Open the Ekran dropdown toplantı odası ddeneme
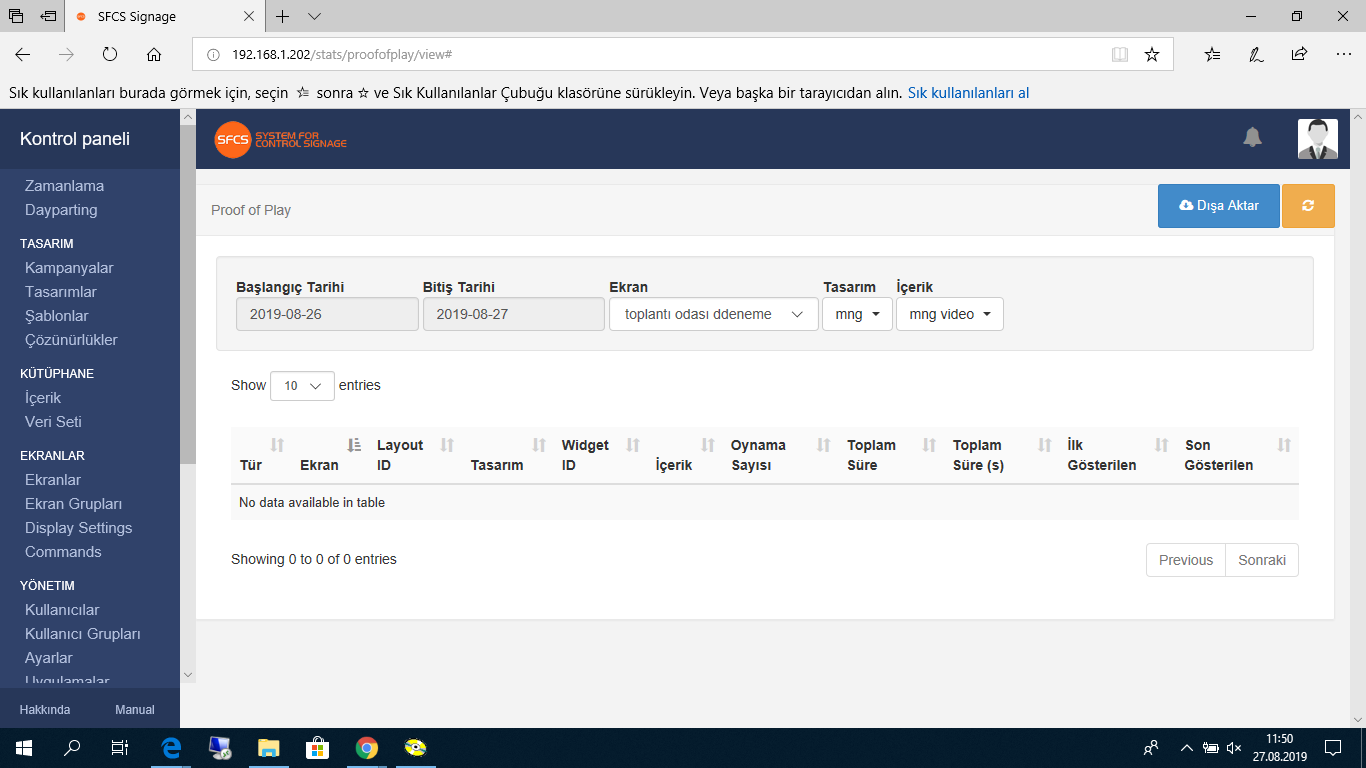1366x768 pixels. [x=713, y=314]
